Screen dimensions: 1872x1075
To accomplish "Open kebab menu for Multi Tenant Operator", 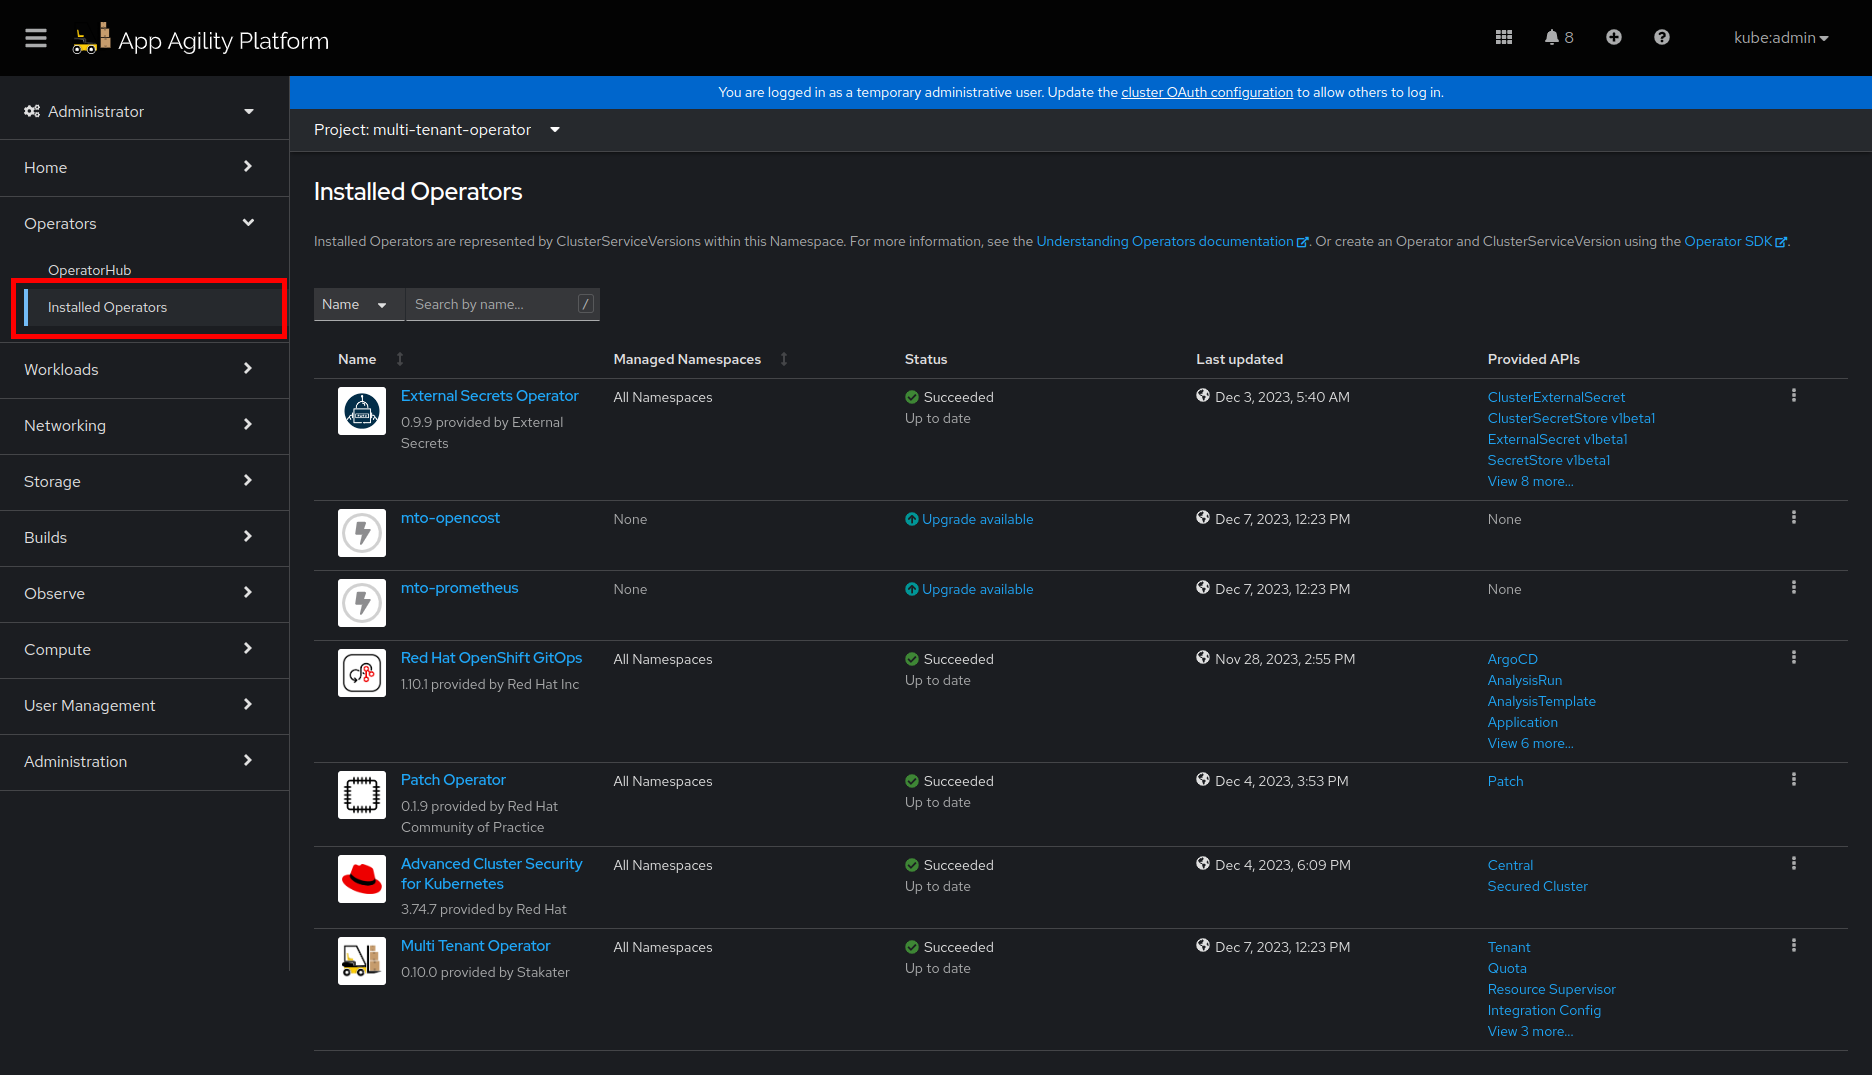I will (x=1793, y=946).
